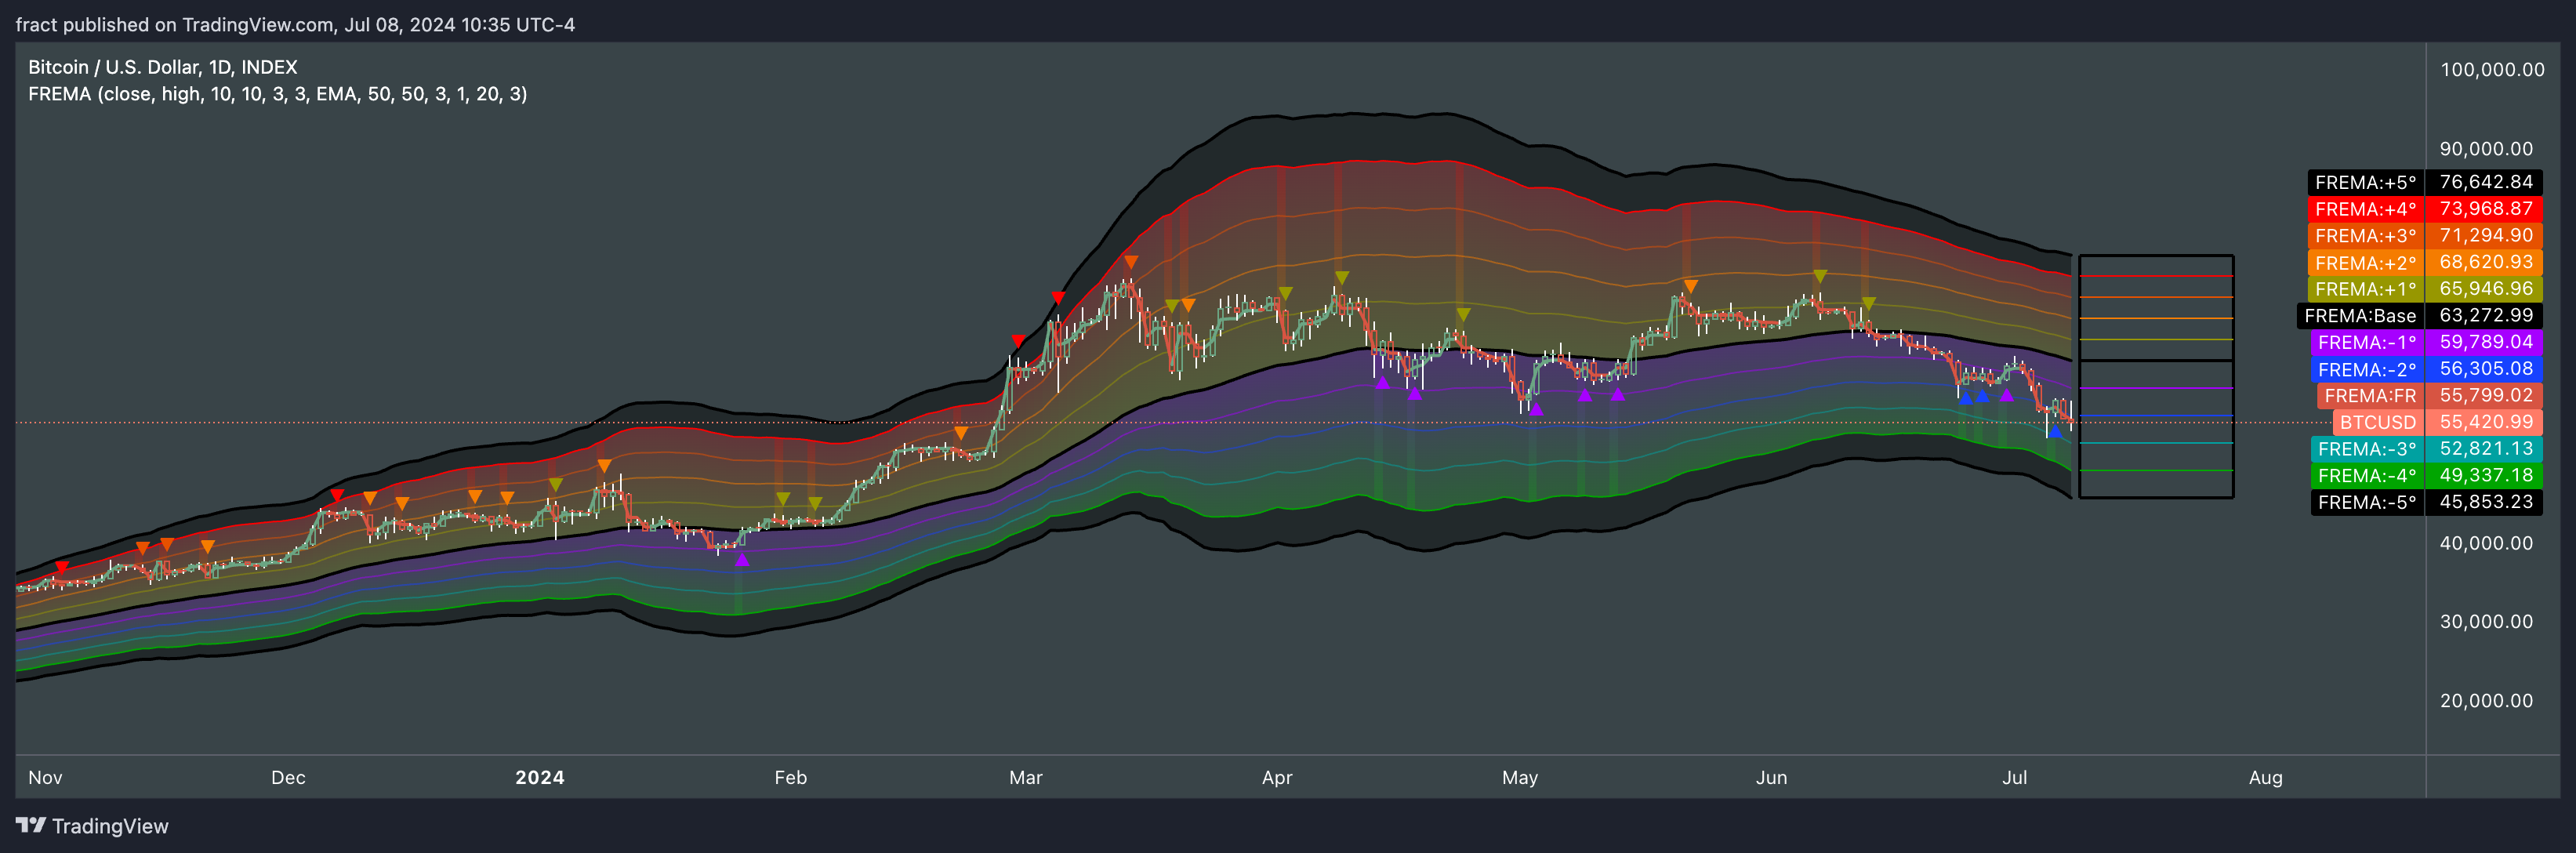
Task: Click the 55,799.02 FR value
Action: pos(2486,396)
